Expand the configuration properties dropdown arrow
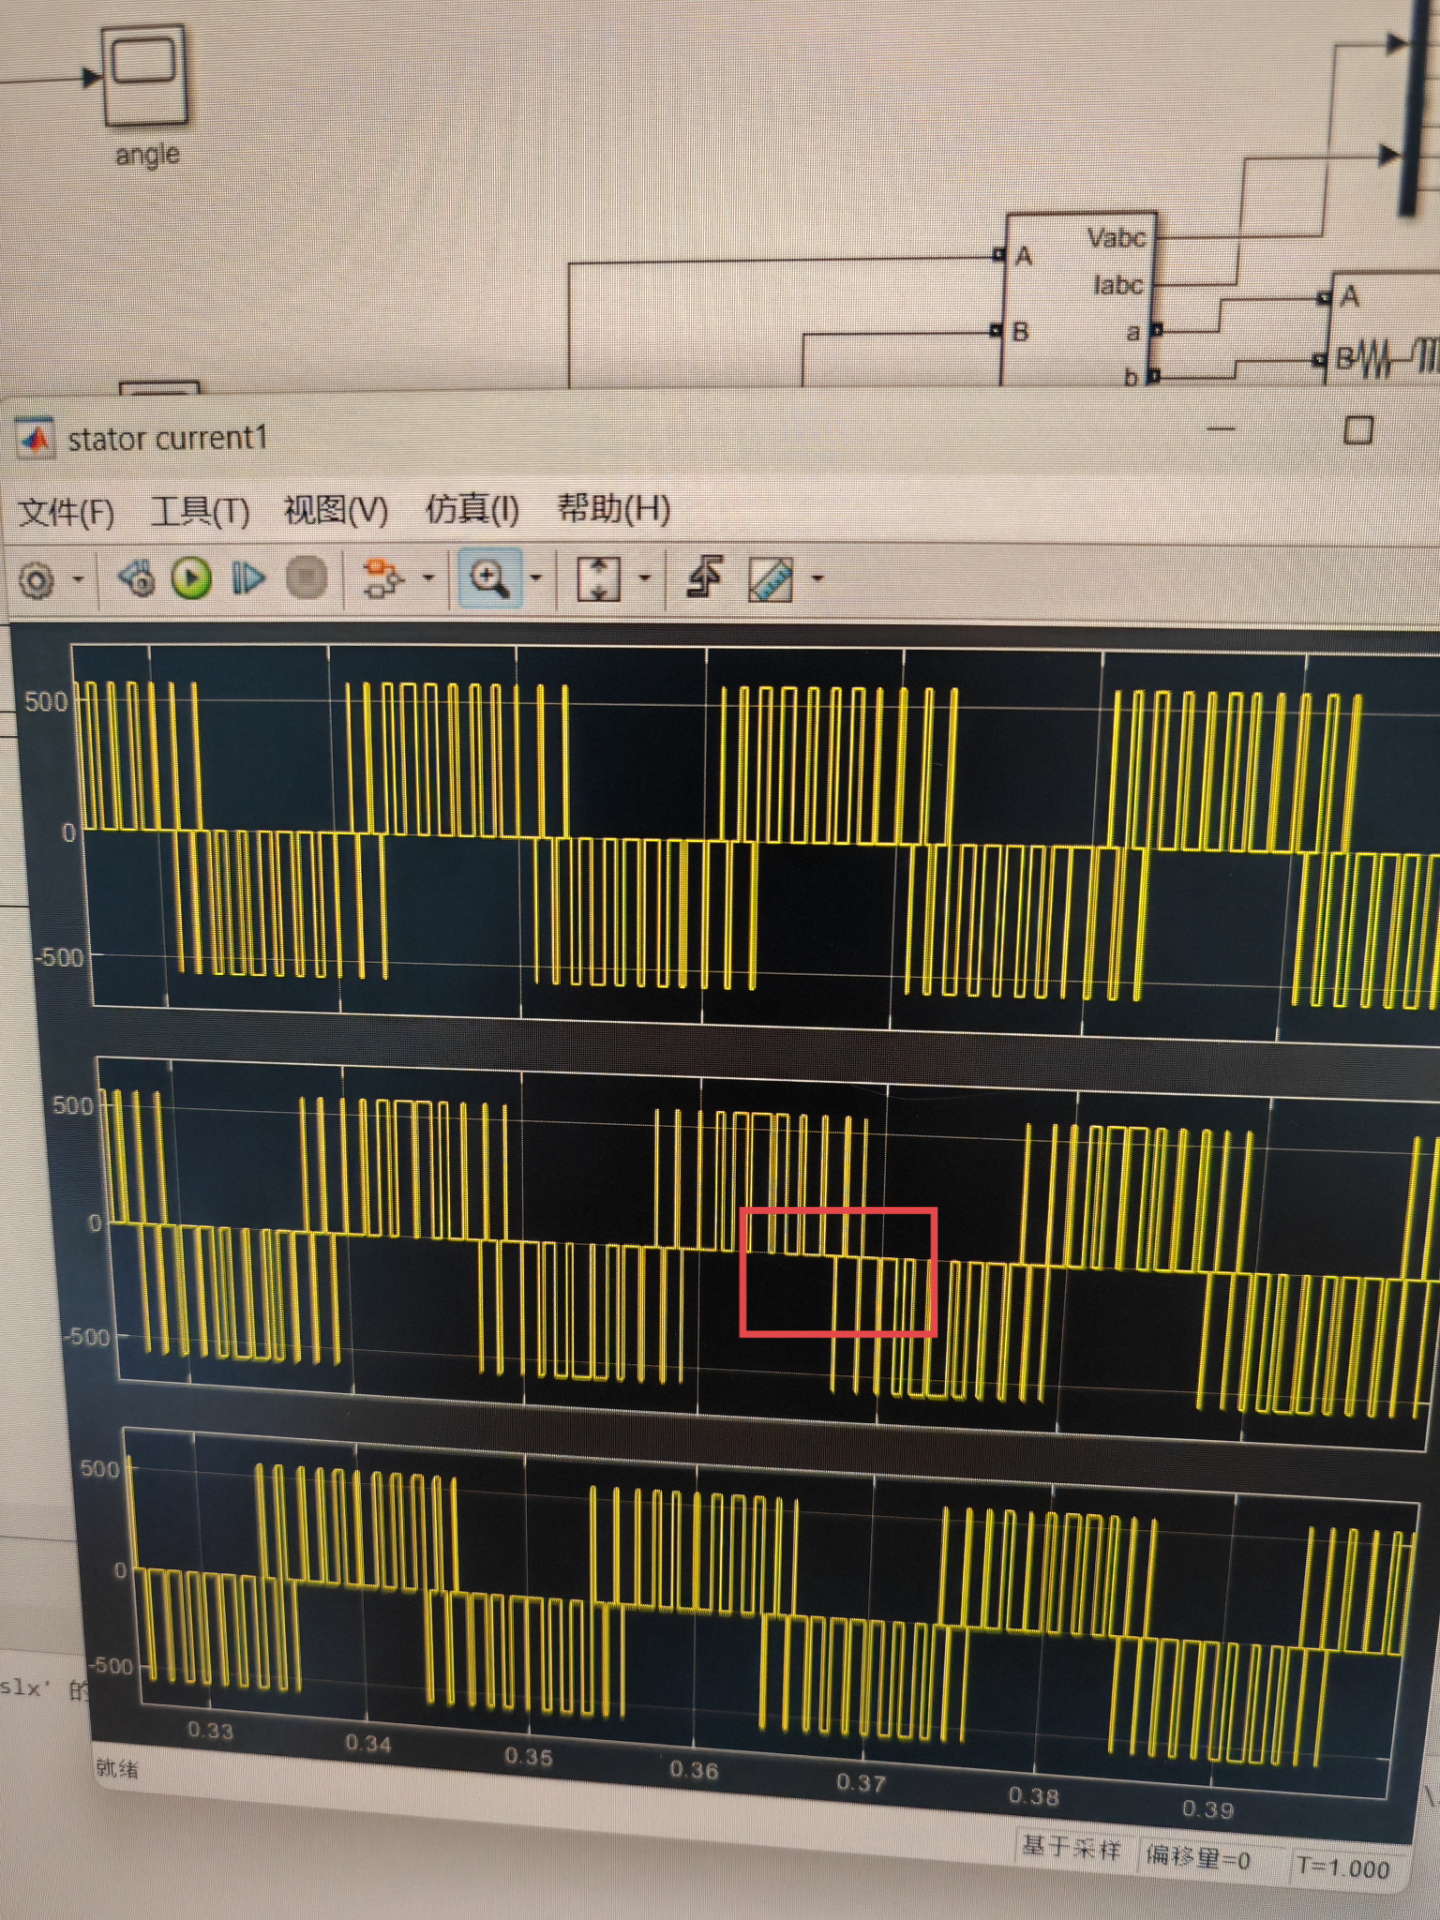 77,579
